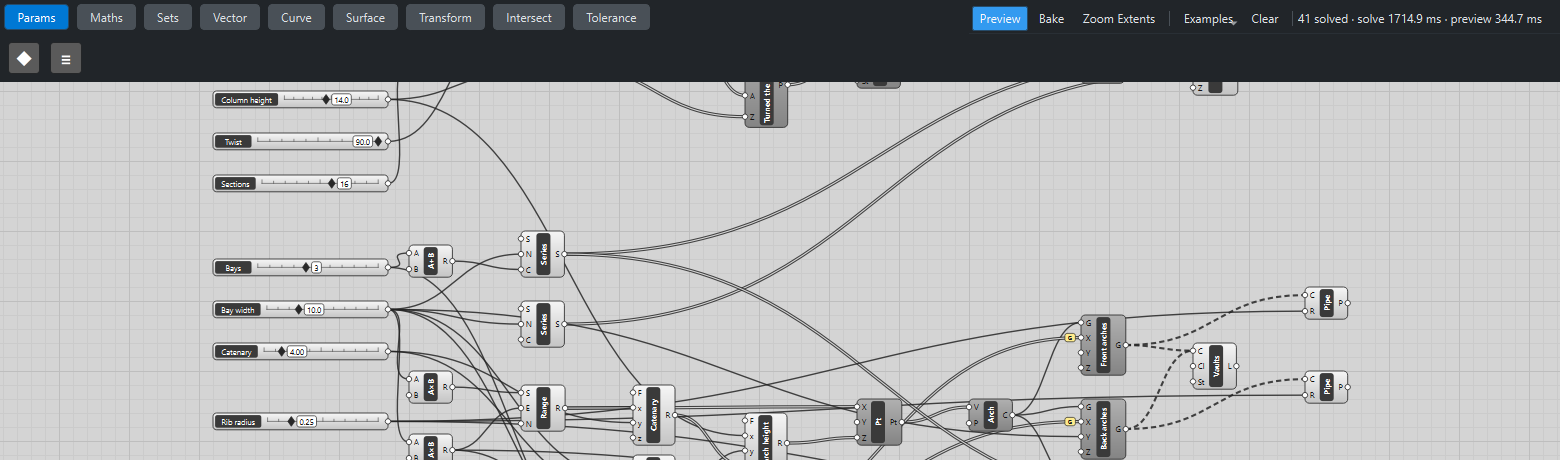The width and height of the screenshot is (1560, 460).
Task: Click the Front arches G output port
Action: click(x=1125, y=345)
